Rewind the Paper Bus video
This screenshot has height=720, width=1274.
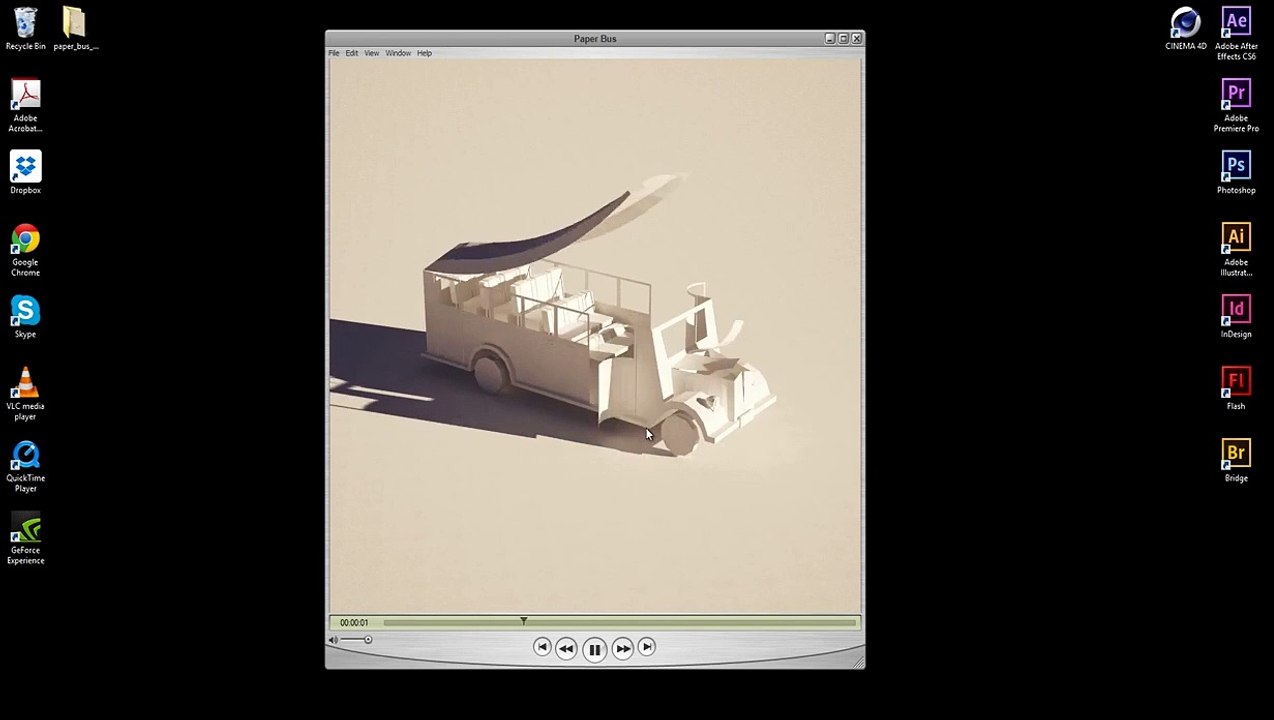tap(566, 648)
